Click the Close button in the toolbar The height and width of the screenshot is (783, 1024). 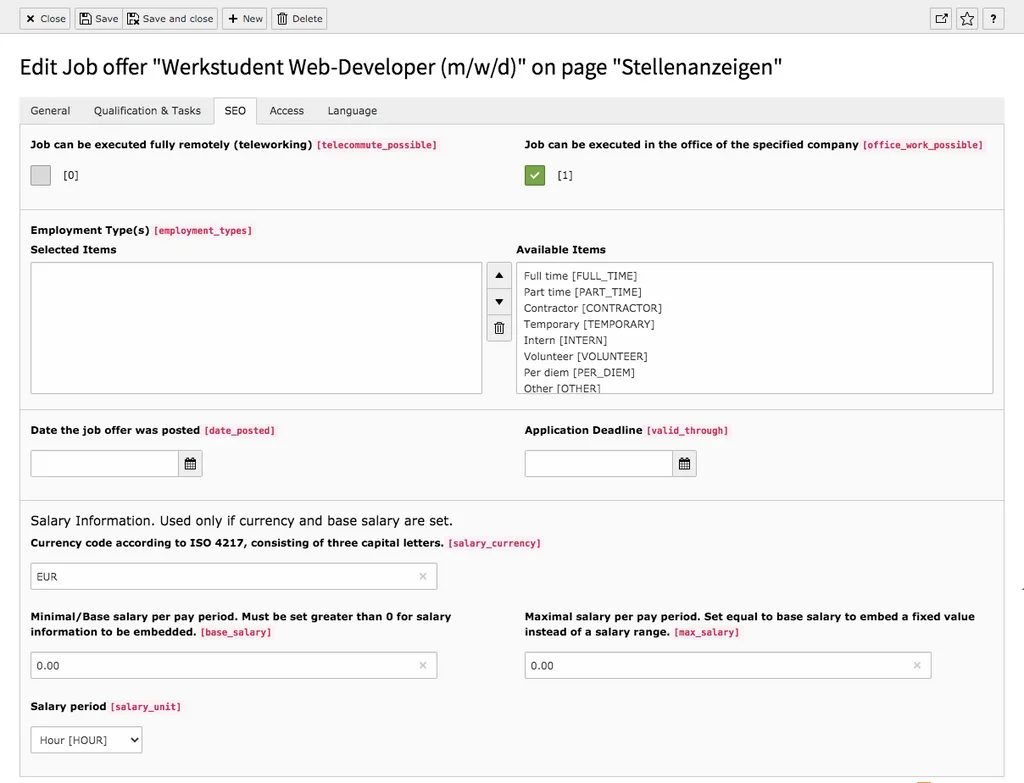pos(44,18)
